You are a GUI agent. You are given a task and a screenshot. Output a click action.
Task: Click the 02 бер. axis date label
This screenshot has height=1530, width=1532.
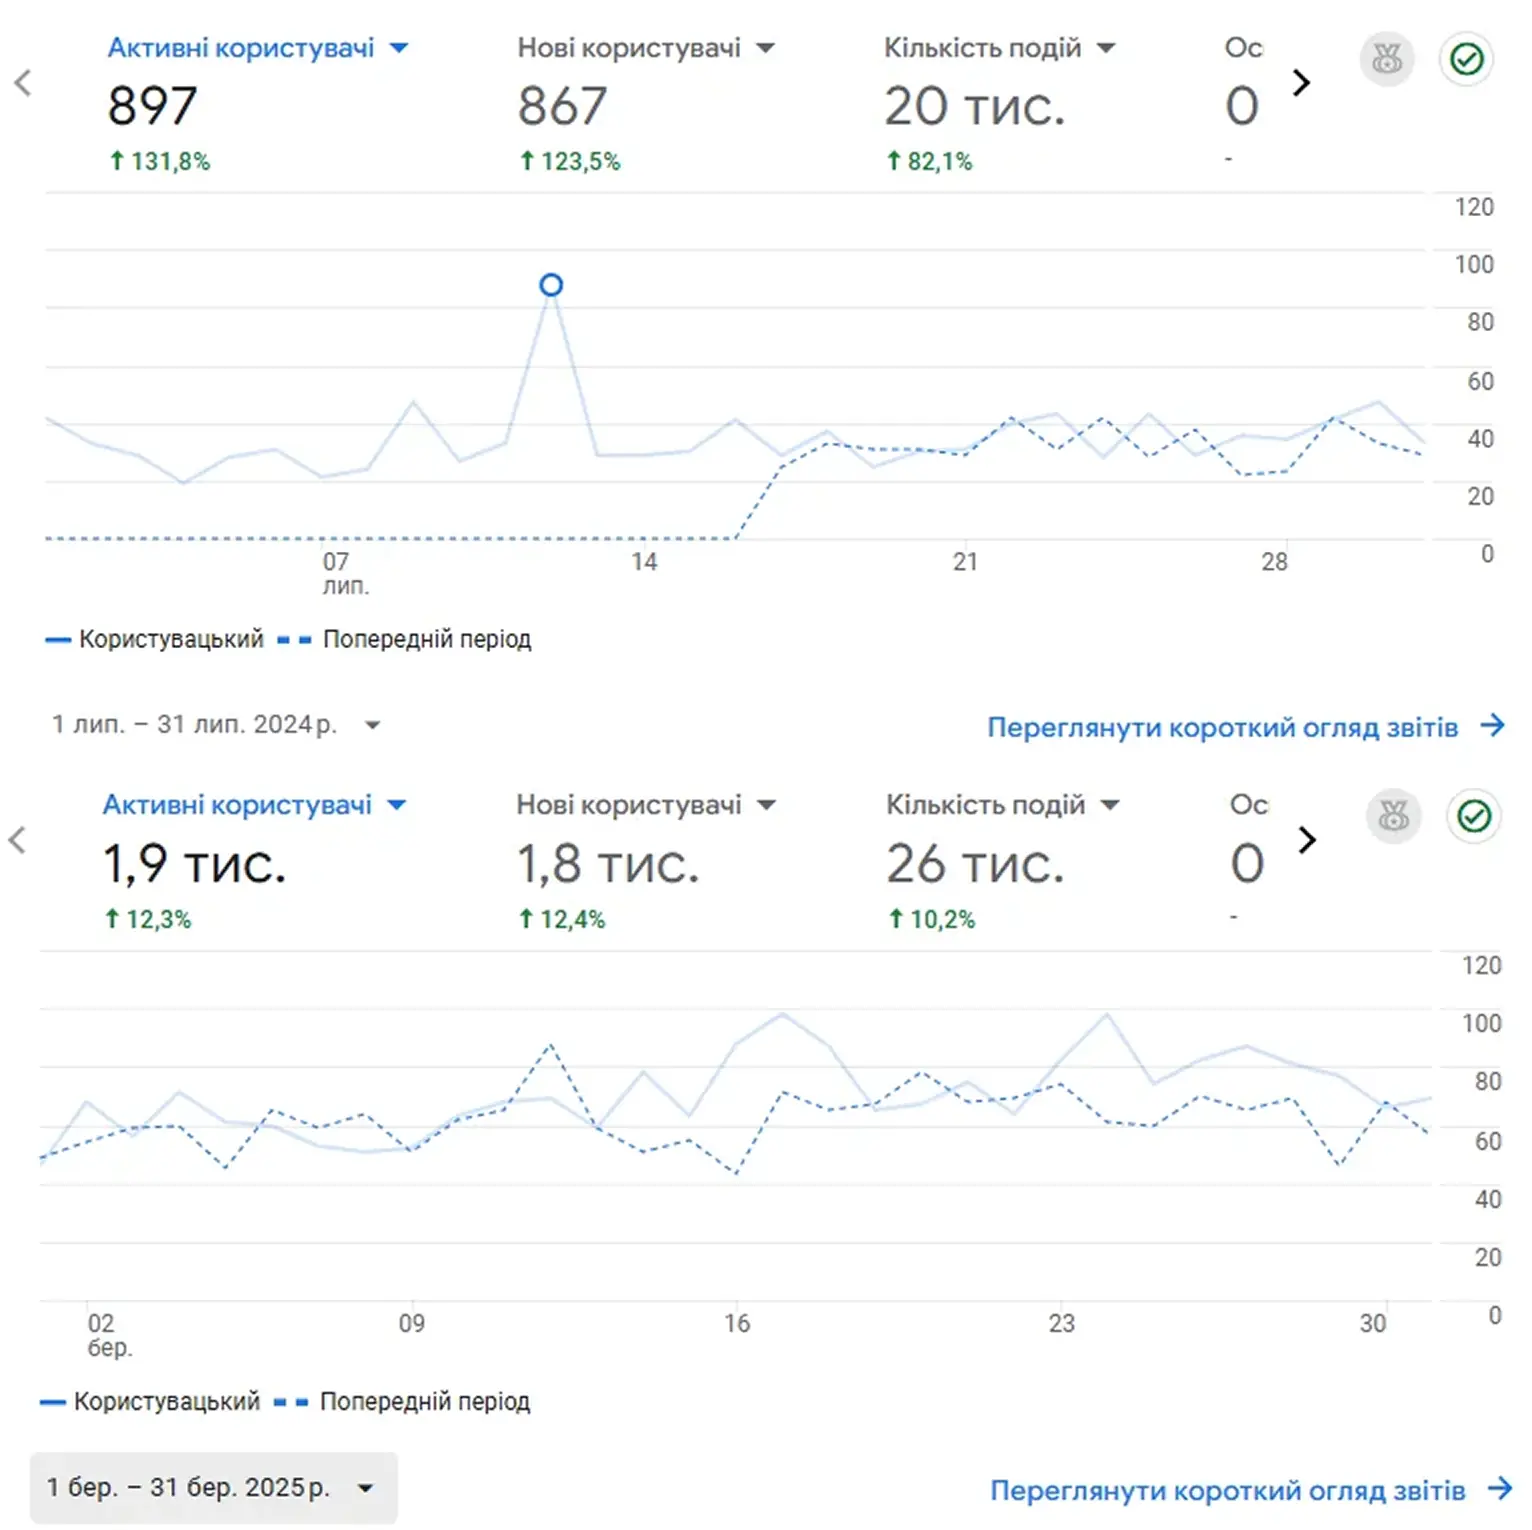(109, 1335)
